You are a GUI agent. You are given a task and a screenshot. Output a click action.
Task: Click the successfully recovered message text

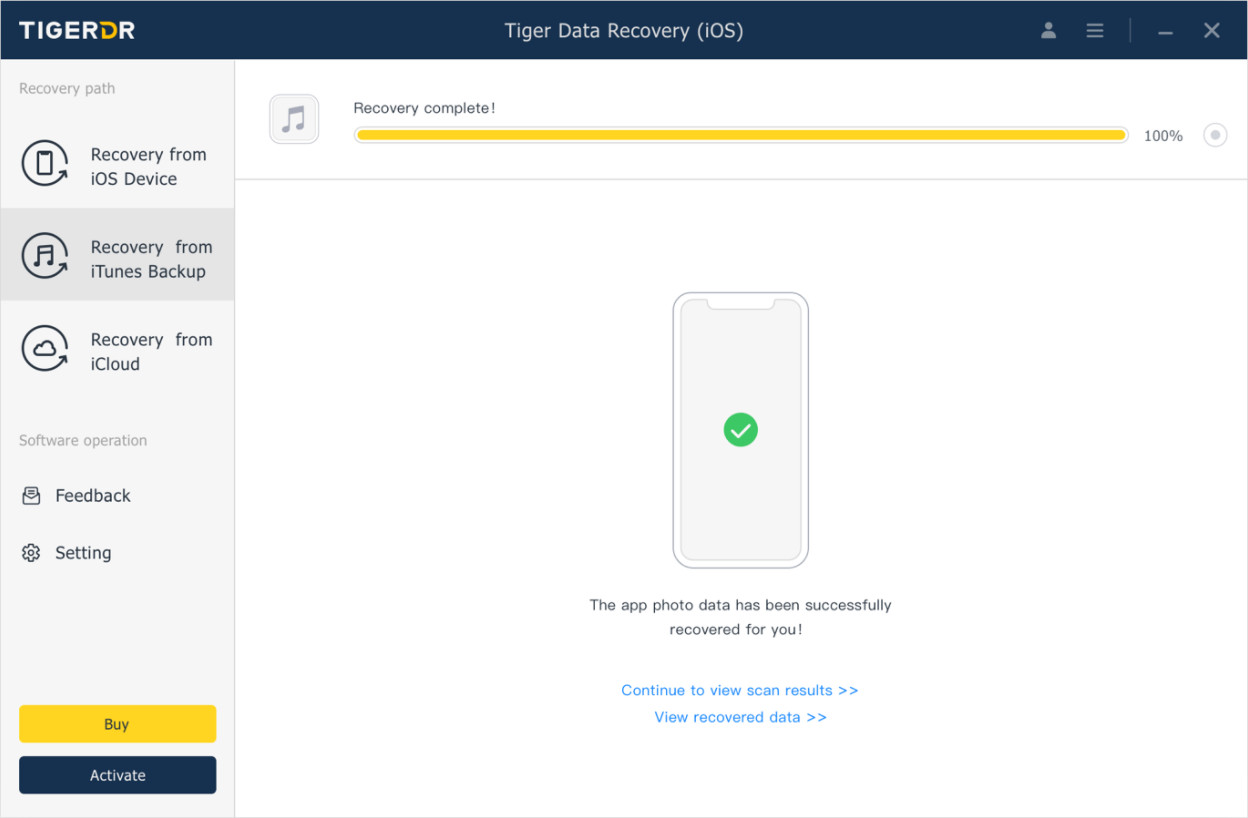(740, 617)
